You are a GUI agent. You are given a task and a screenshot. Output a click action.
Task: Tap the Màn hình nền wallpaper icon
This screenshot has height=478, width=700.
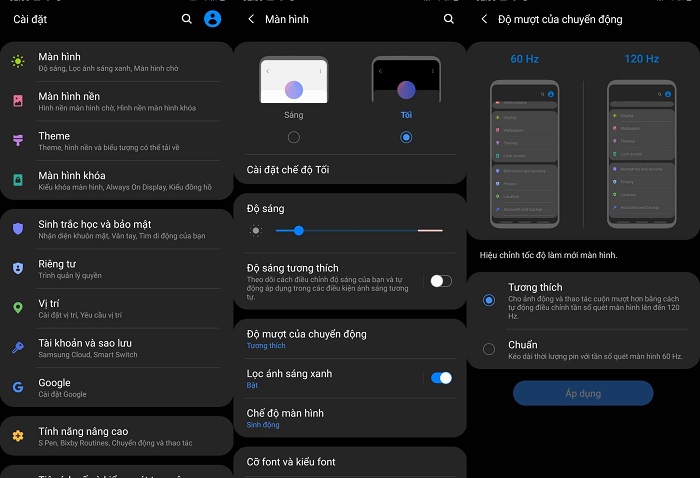click(x=18, y=101)
